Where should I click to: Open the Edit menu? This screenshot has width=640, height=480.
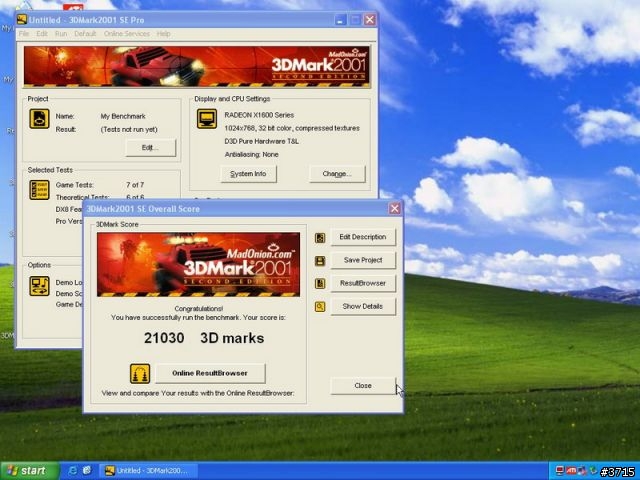click(x=42, y=33)
